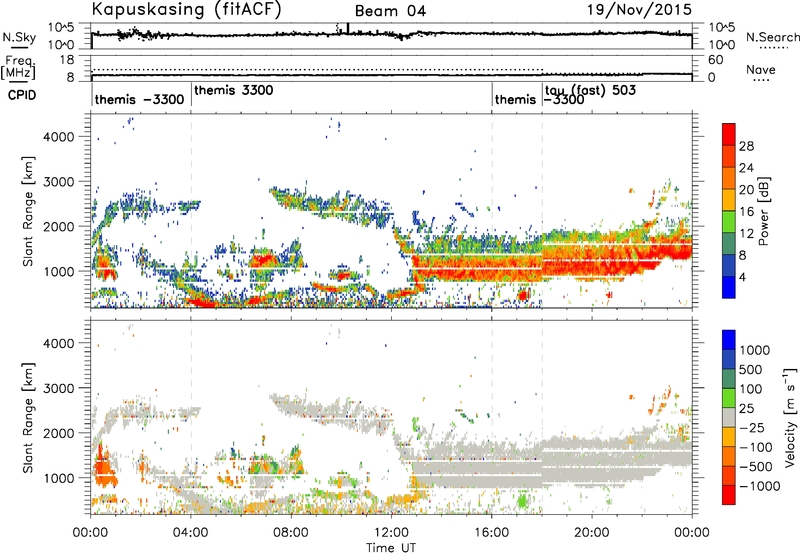Click the first 'themis -3300' label
800x554 pixels.
(139, 99)
